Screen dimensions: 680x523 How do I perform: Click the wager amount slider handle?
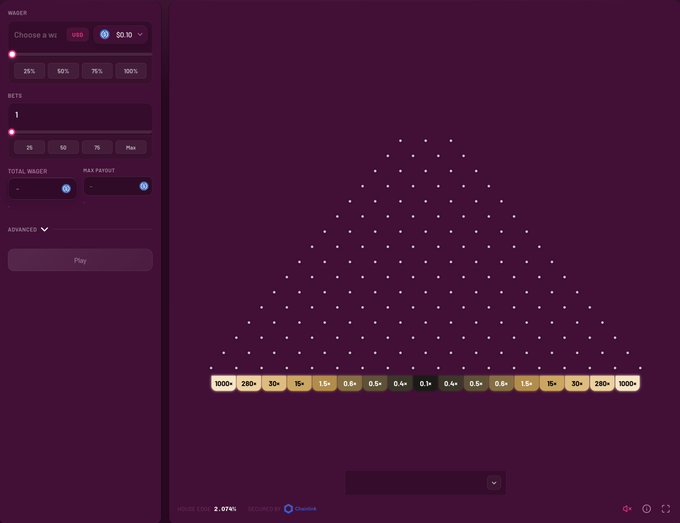click(x=12, y=54)
